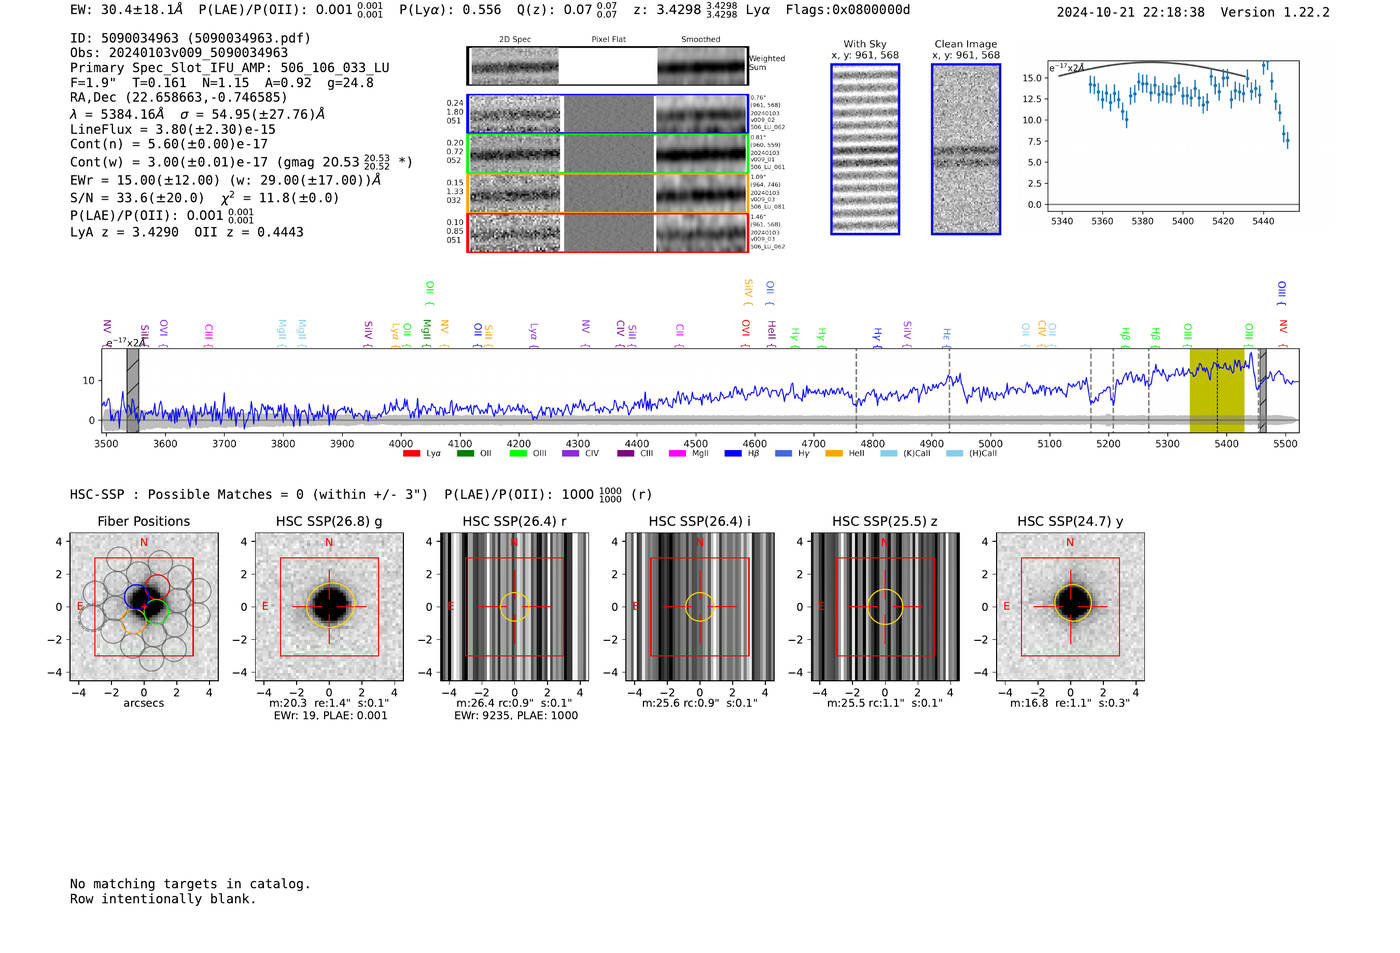1400x953 pixels.
Task: Click the EWr = 15.00(±12.00) line
Action: click(x=226, y=180)
